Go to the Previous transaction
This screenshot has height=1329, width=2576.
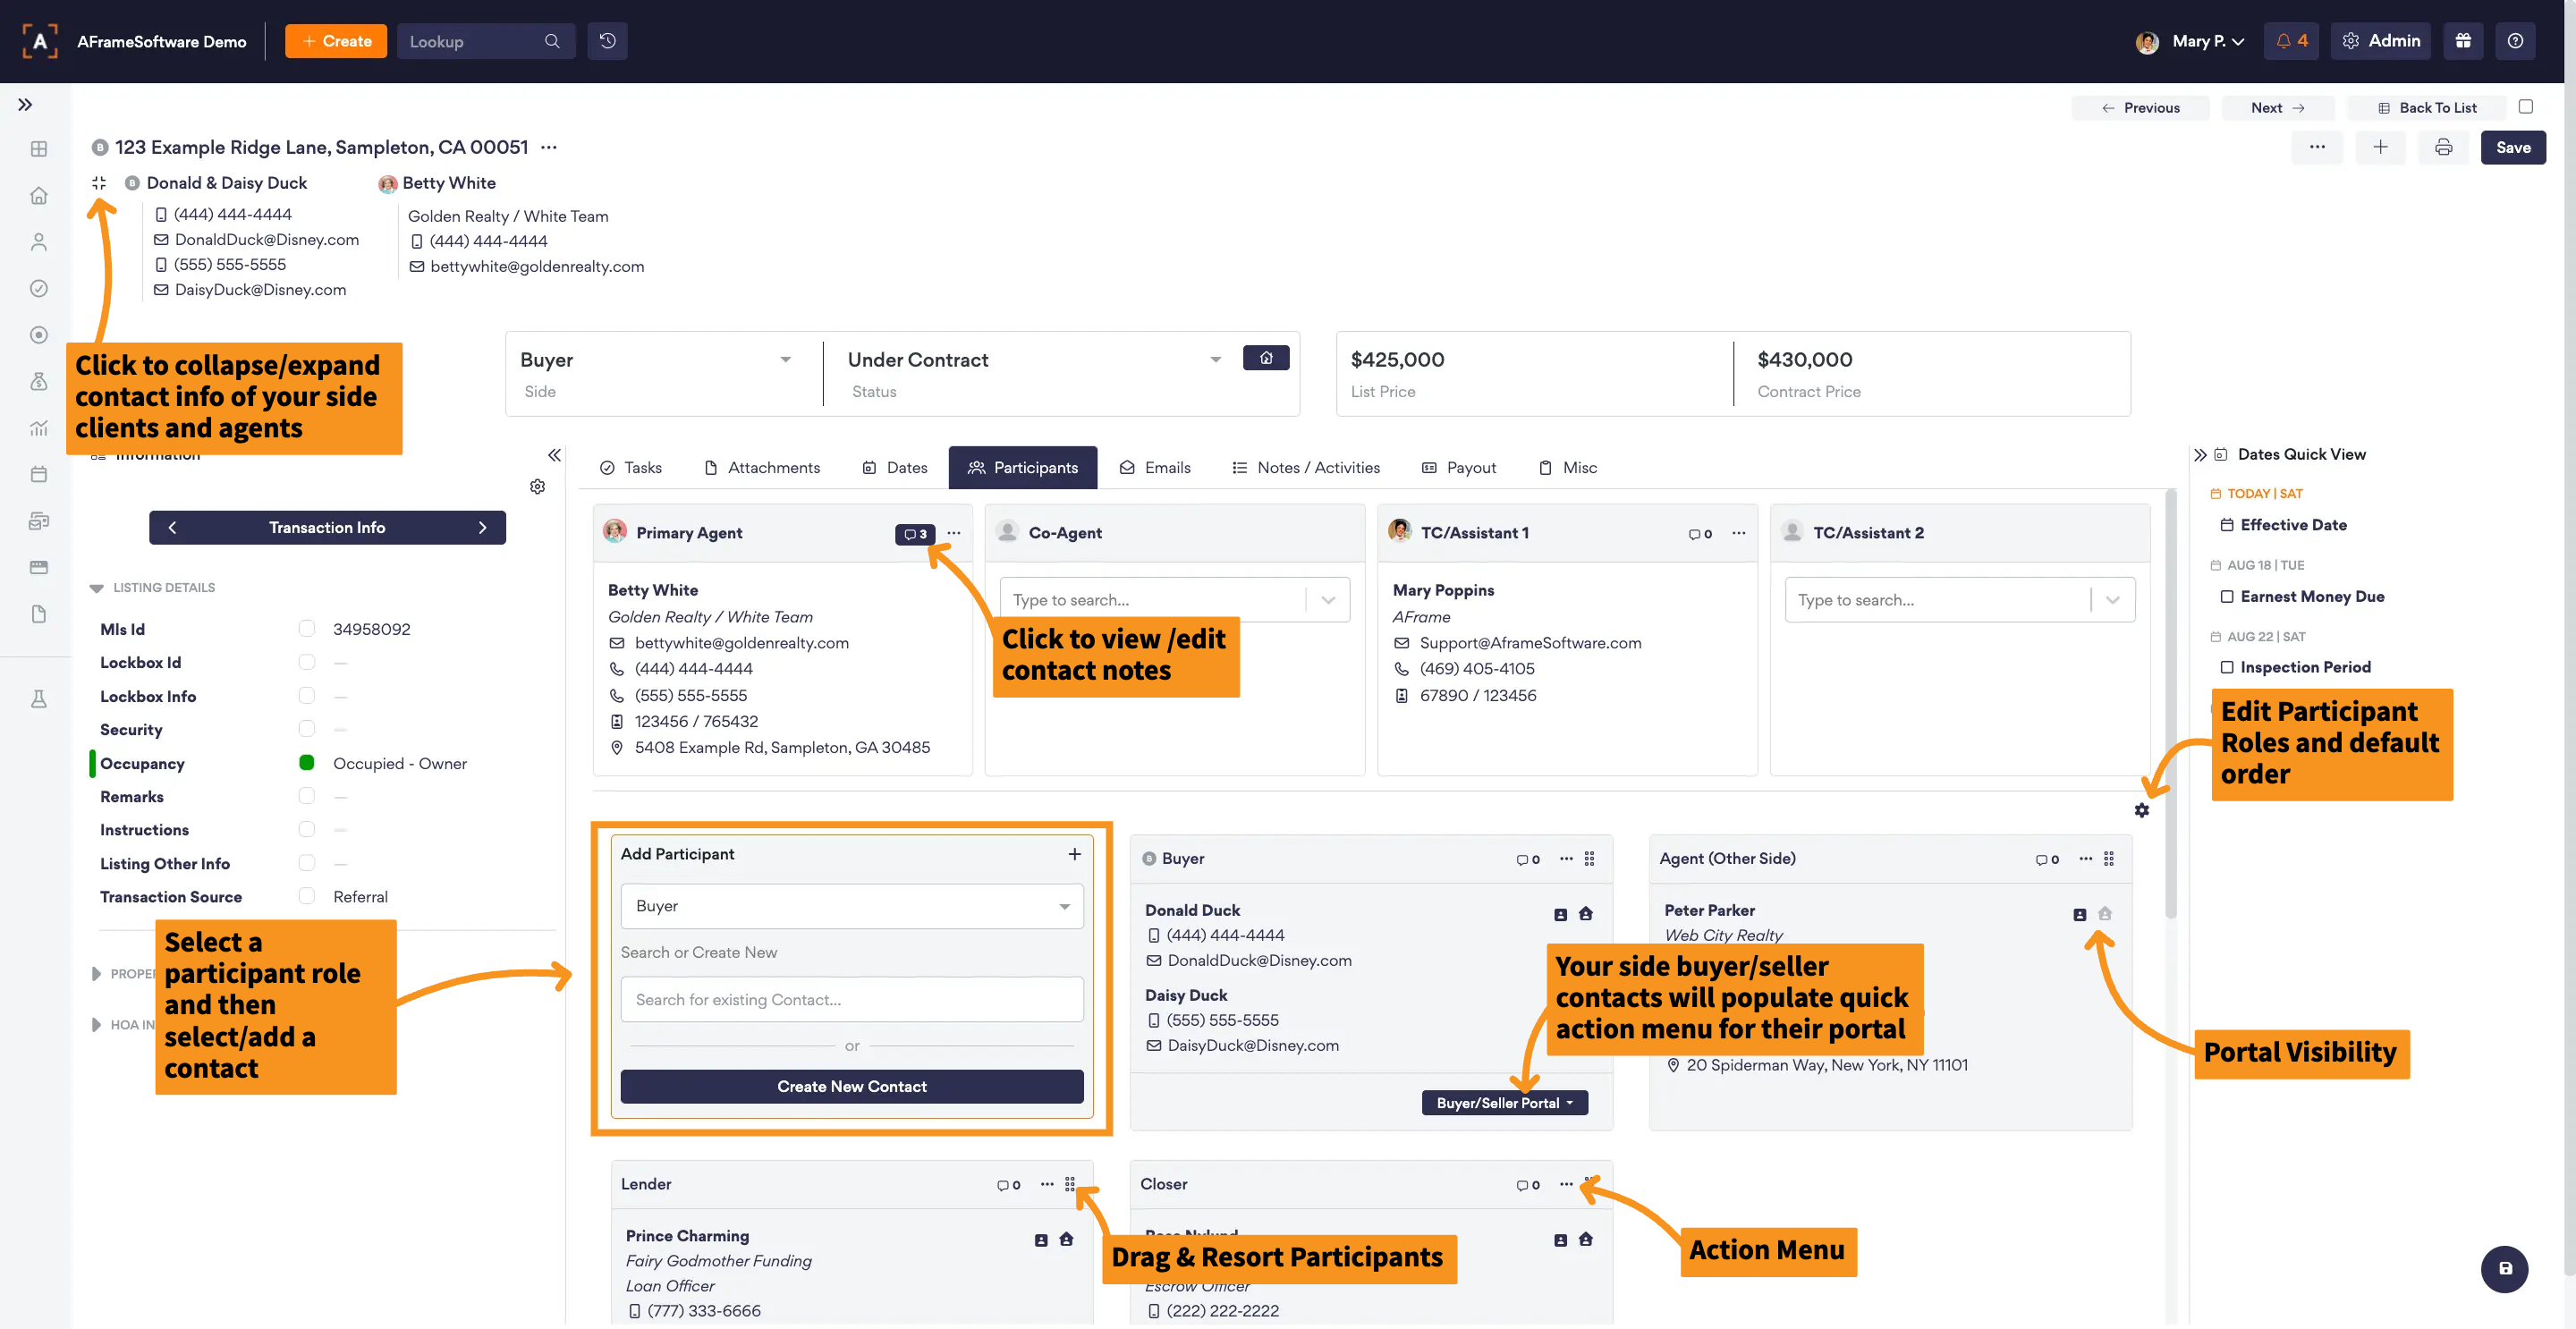pos(2140,108)
